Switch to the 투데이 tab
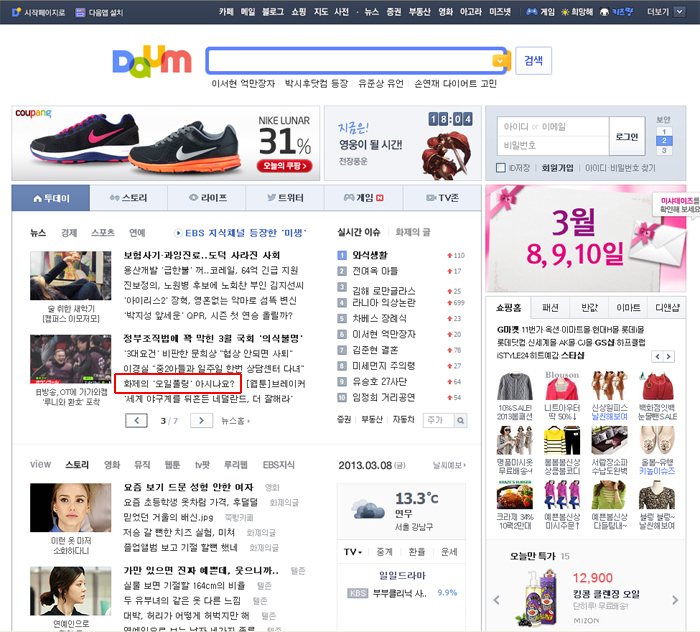Screen dimensions: 700x632 coord(51,198)
